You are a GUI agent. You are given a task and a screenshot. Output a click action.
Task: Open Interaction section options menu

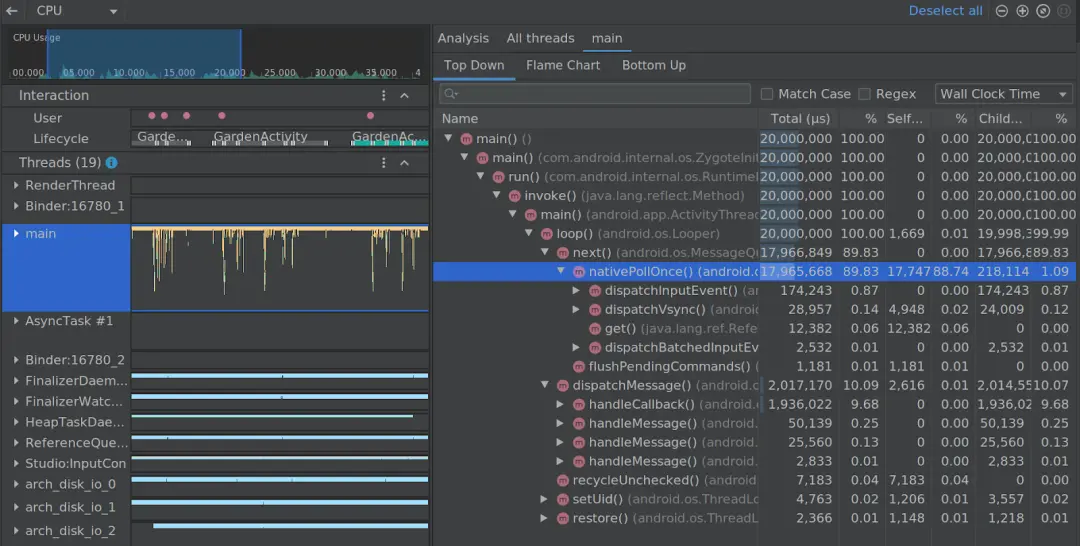point(384,96)
